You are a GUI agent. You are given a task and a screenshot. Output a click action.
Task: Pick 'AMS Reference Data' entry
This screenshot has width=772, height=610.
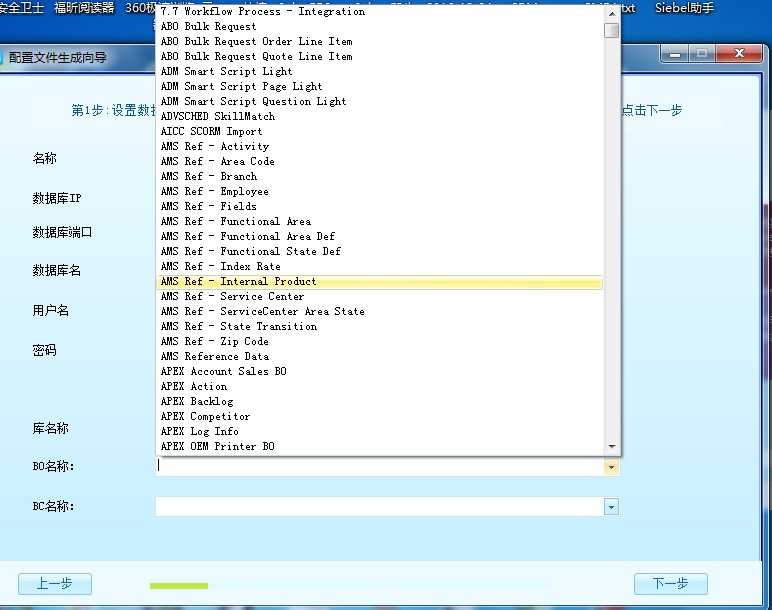379,356
